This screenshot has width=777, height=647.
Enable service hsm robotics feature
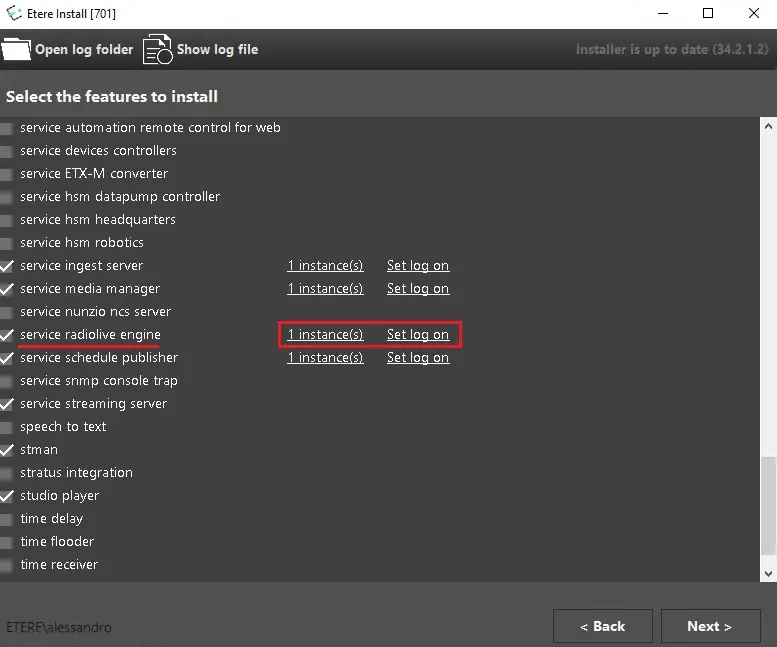pyautogui.click(x=8, y=243)
